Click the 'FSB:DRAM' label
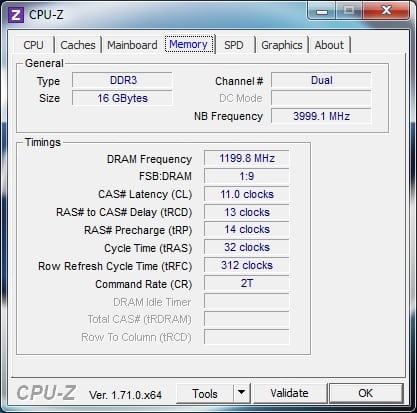This screenshot has height=413, width=417. click(165, 176)
